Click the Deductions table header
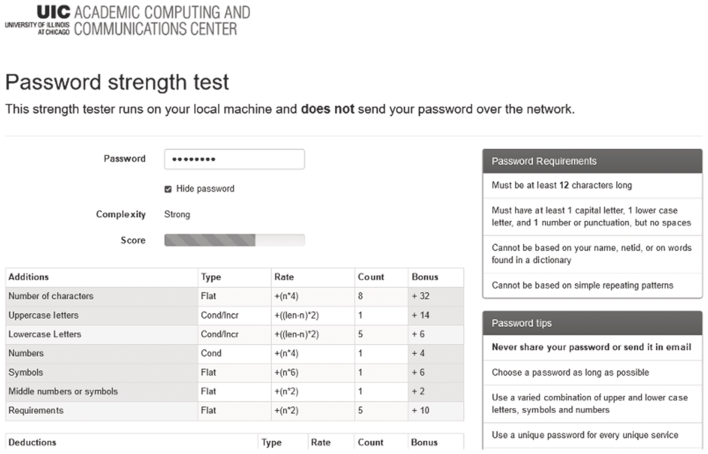This screenshot has height=454, width=708. pyautogui.click(x=234, y=442)
